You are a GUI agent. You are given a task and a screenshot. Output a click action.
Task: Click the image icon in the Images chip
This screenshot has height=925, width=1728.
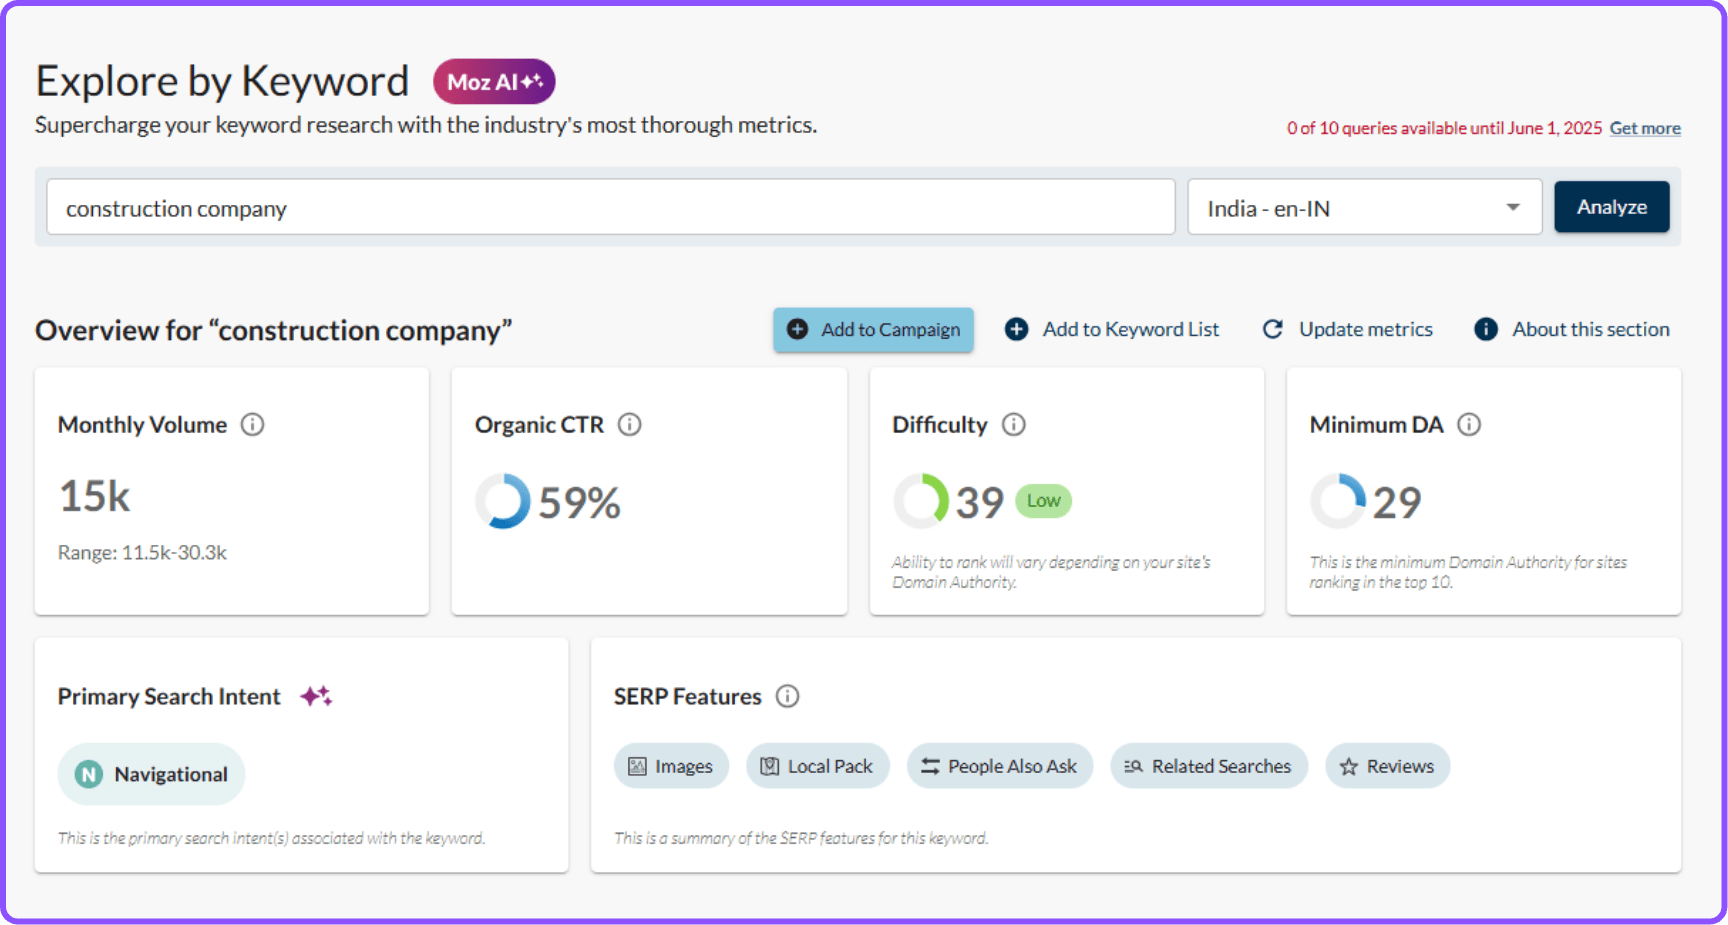(x=637, y=766)
